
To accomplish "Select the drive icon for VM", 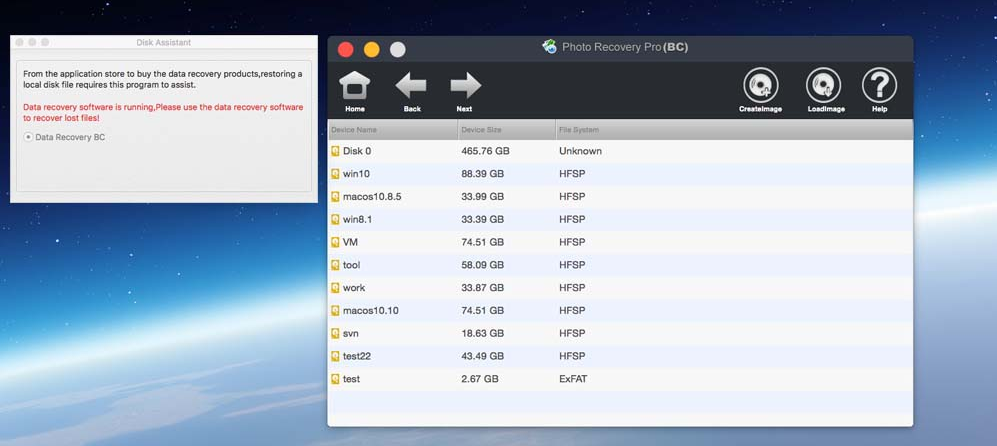I will (x=335, y=242).
